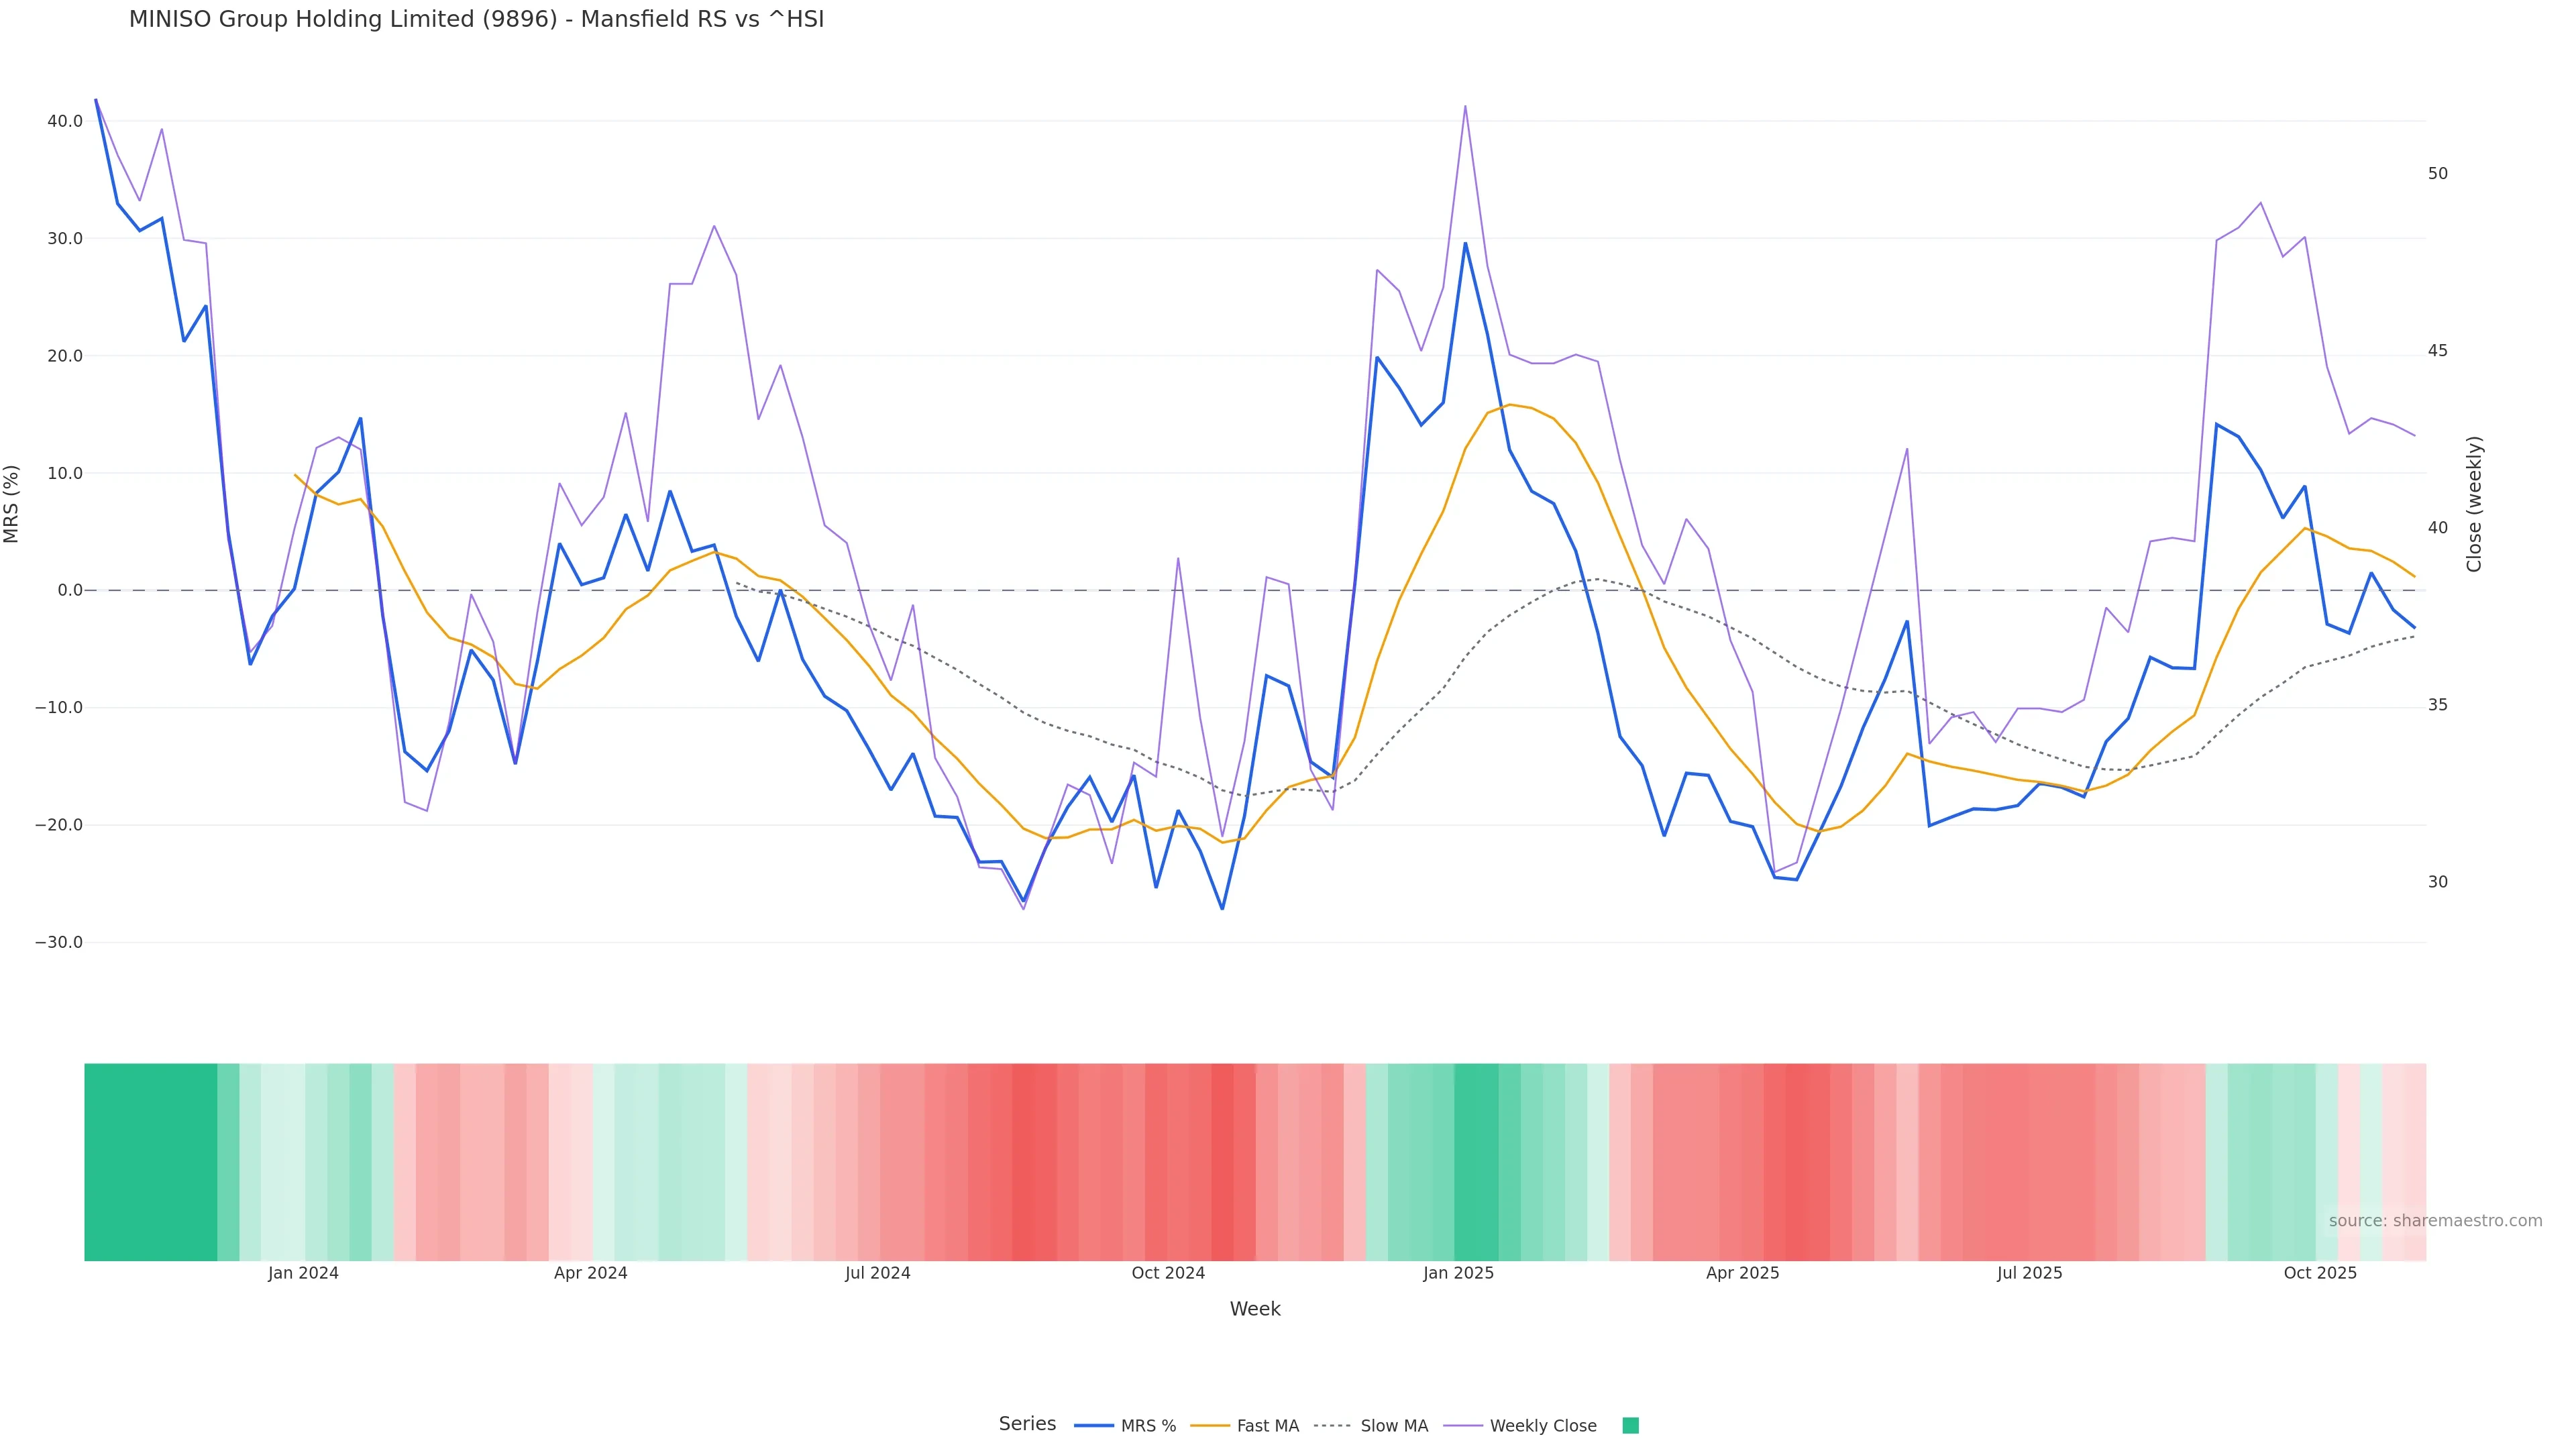Click the Series legend title
2576x1449 pixels.
click(1027, 1424)
